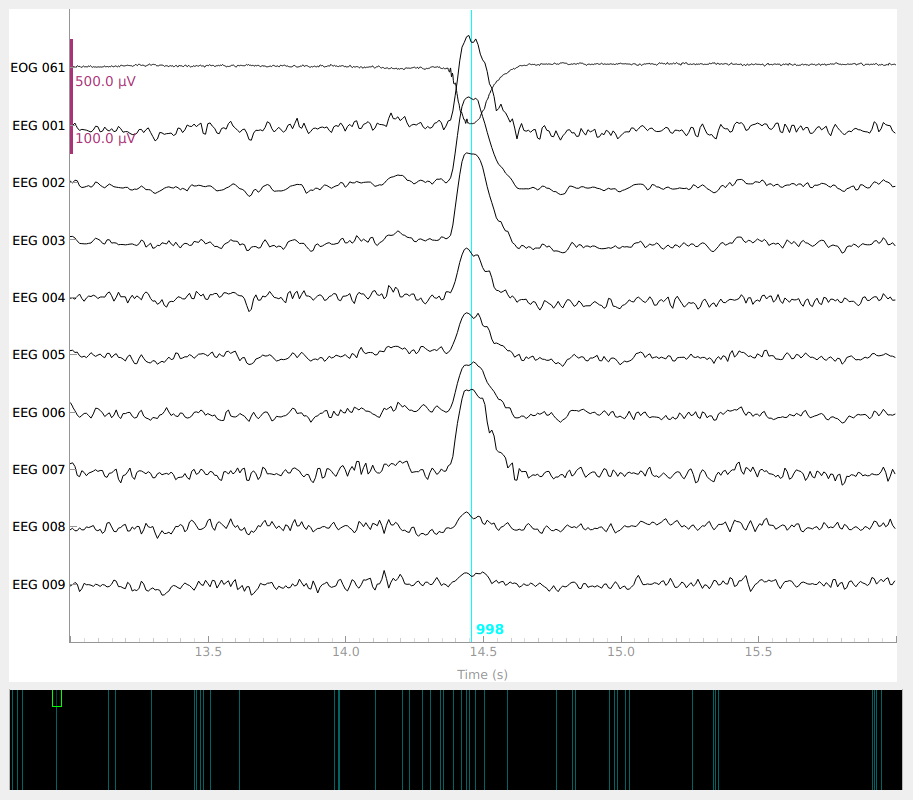Viewport: 913px width, 800px height.
Task: Click the Time (s) axis label
Action: click(x=482, y=674)
